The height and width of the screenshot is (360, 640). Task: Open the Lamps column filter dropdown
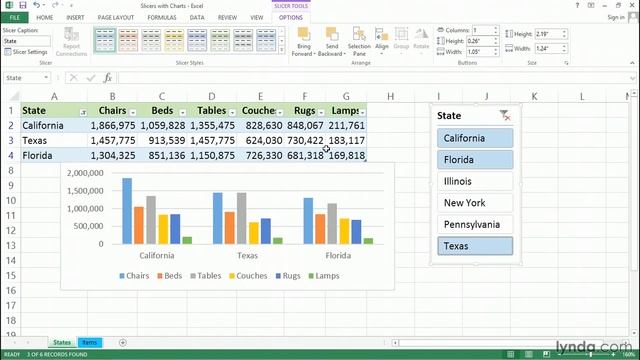[x=362, y=112]
